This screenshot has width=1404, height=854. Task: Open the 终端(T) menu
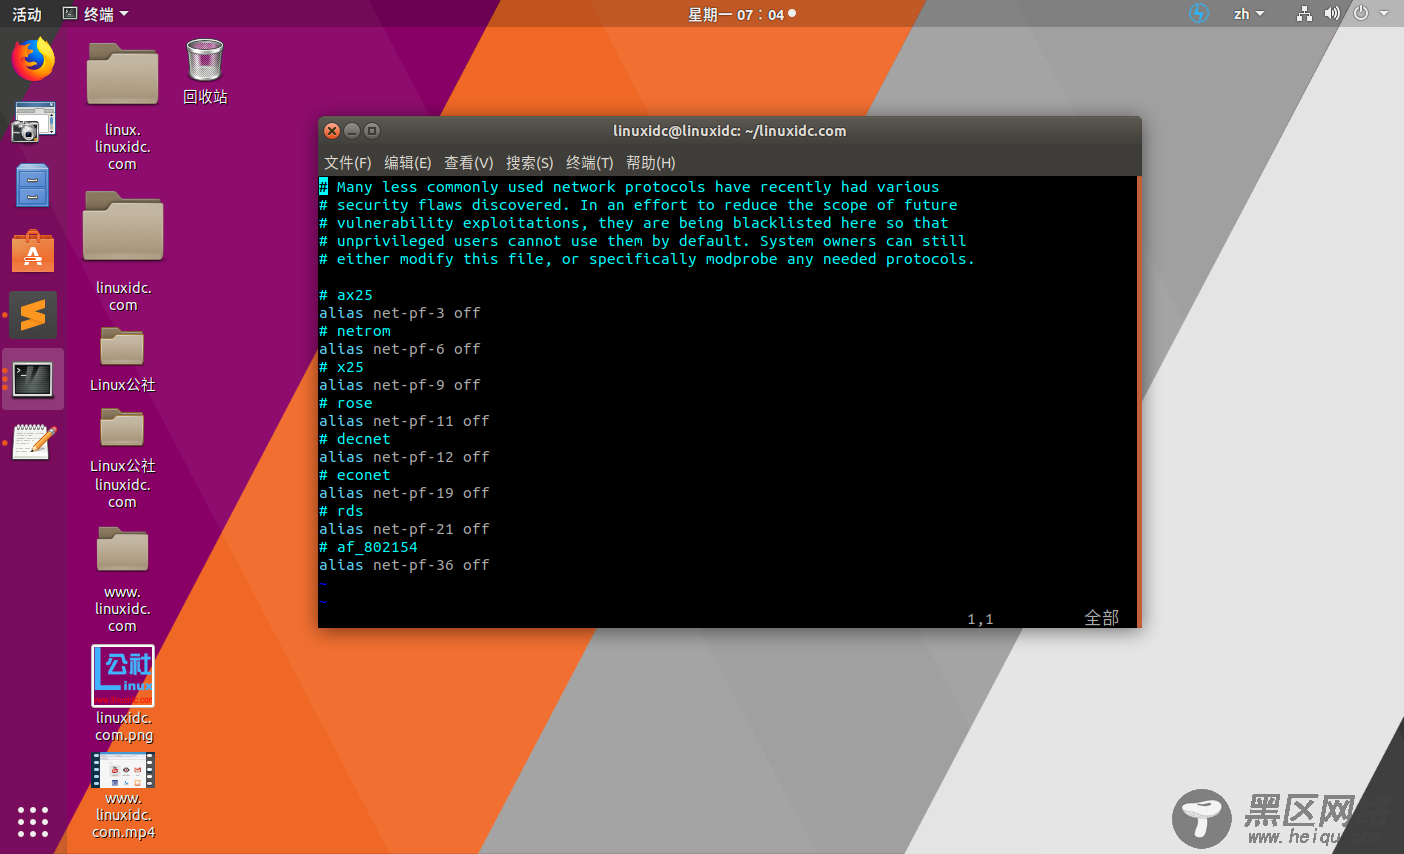tap(589, 162)
